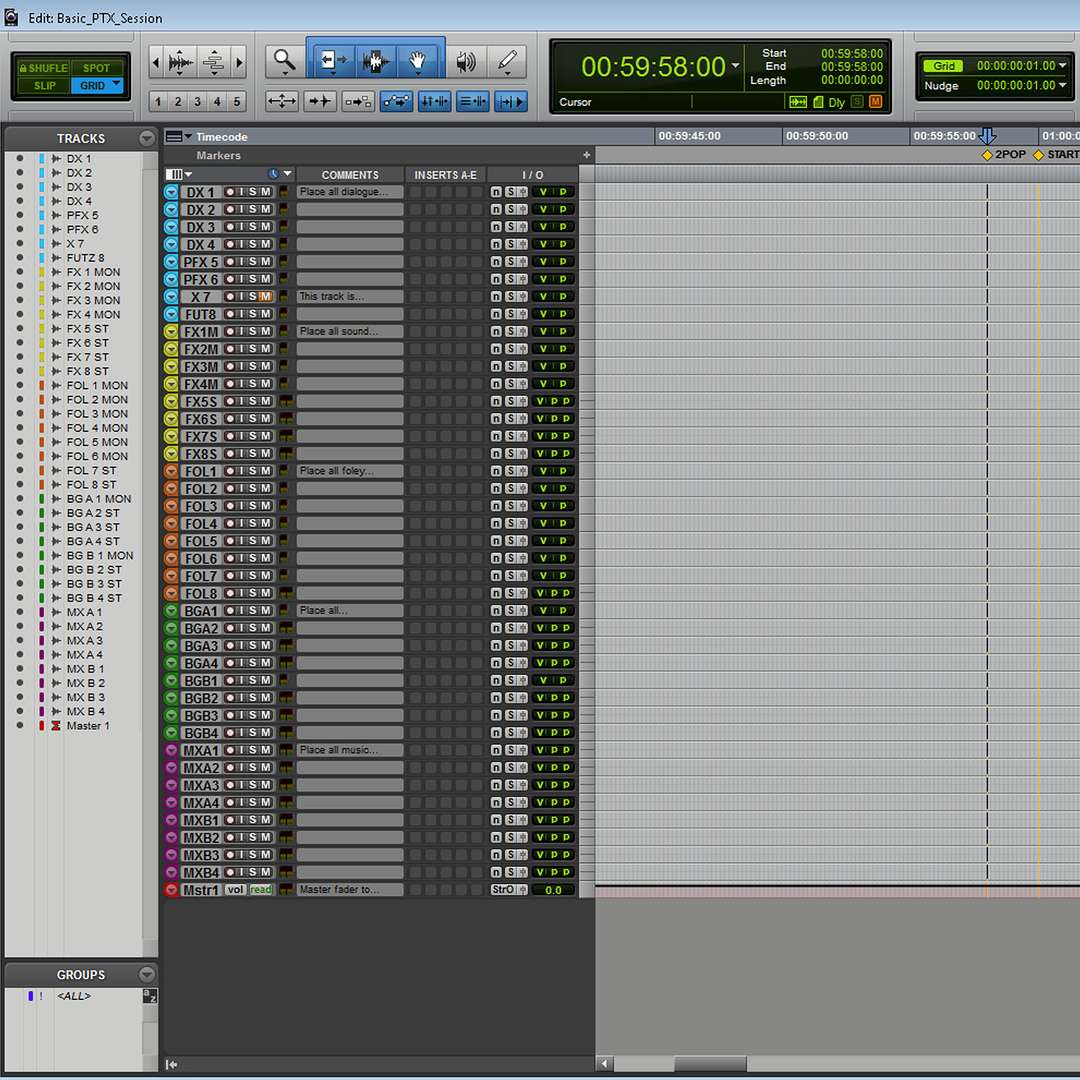Switch edit mode to SPOT
The height and width of the screenshot is (1080, 1080).
click(96, 68)
